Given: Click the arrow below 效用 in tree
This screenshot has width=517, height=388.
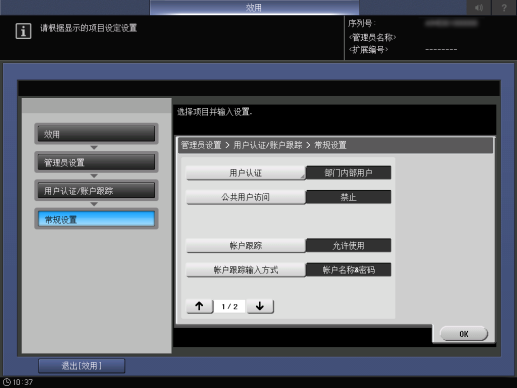Looking at the screenshot, I should (x=94, y=147).
